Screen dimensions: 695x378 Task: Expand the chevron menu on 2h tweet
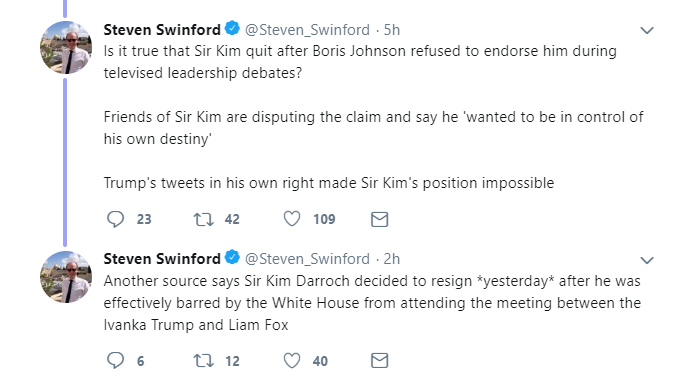click(647, 260)
